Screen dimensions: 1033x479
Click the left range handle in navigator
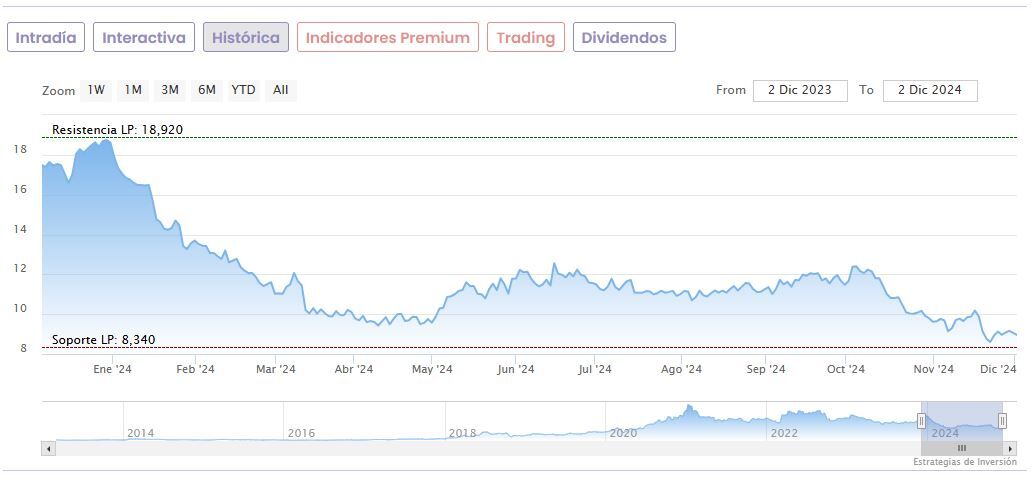point(921,421)
